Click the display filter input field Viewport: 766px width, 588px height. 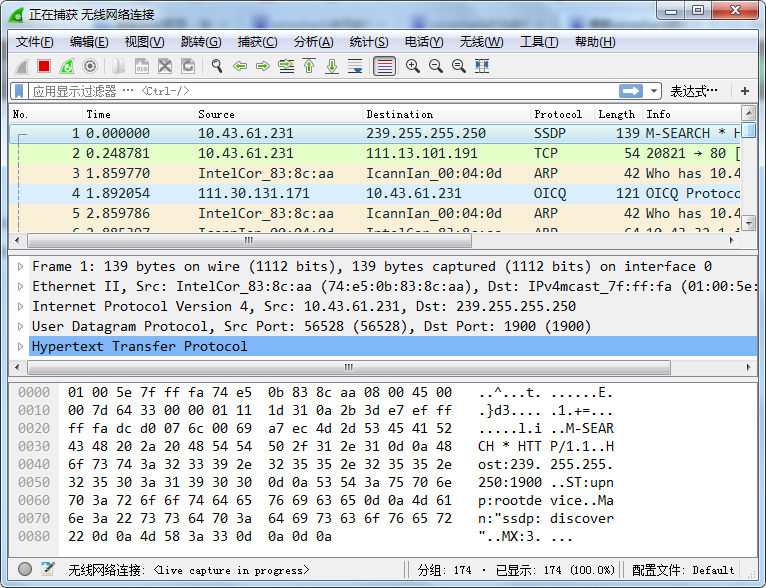tap(322, 91)
